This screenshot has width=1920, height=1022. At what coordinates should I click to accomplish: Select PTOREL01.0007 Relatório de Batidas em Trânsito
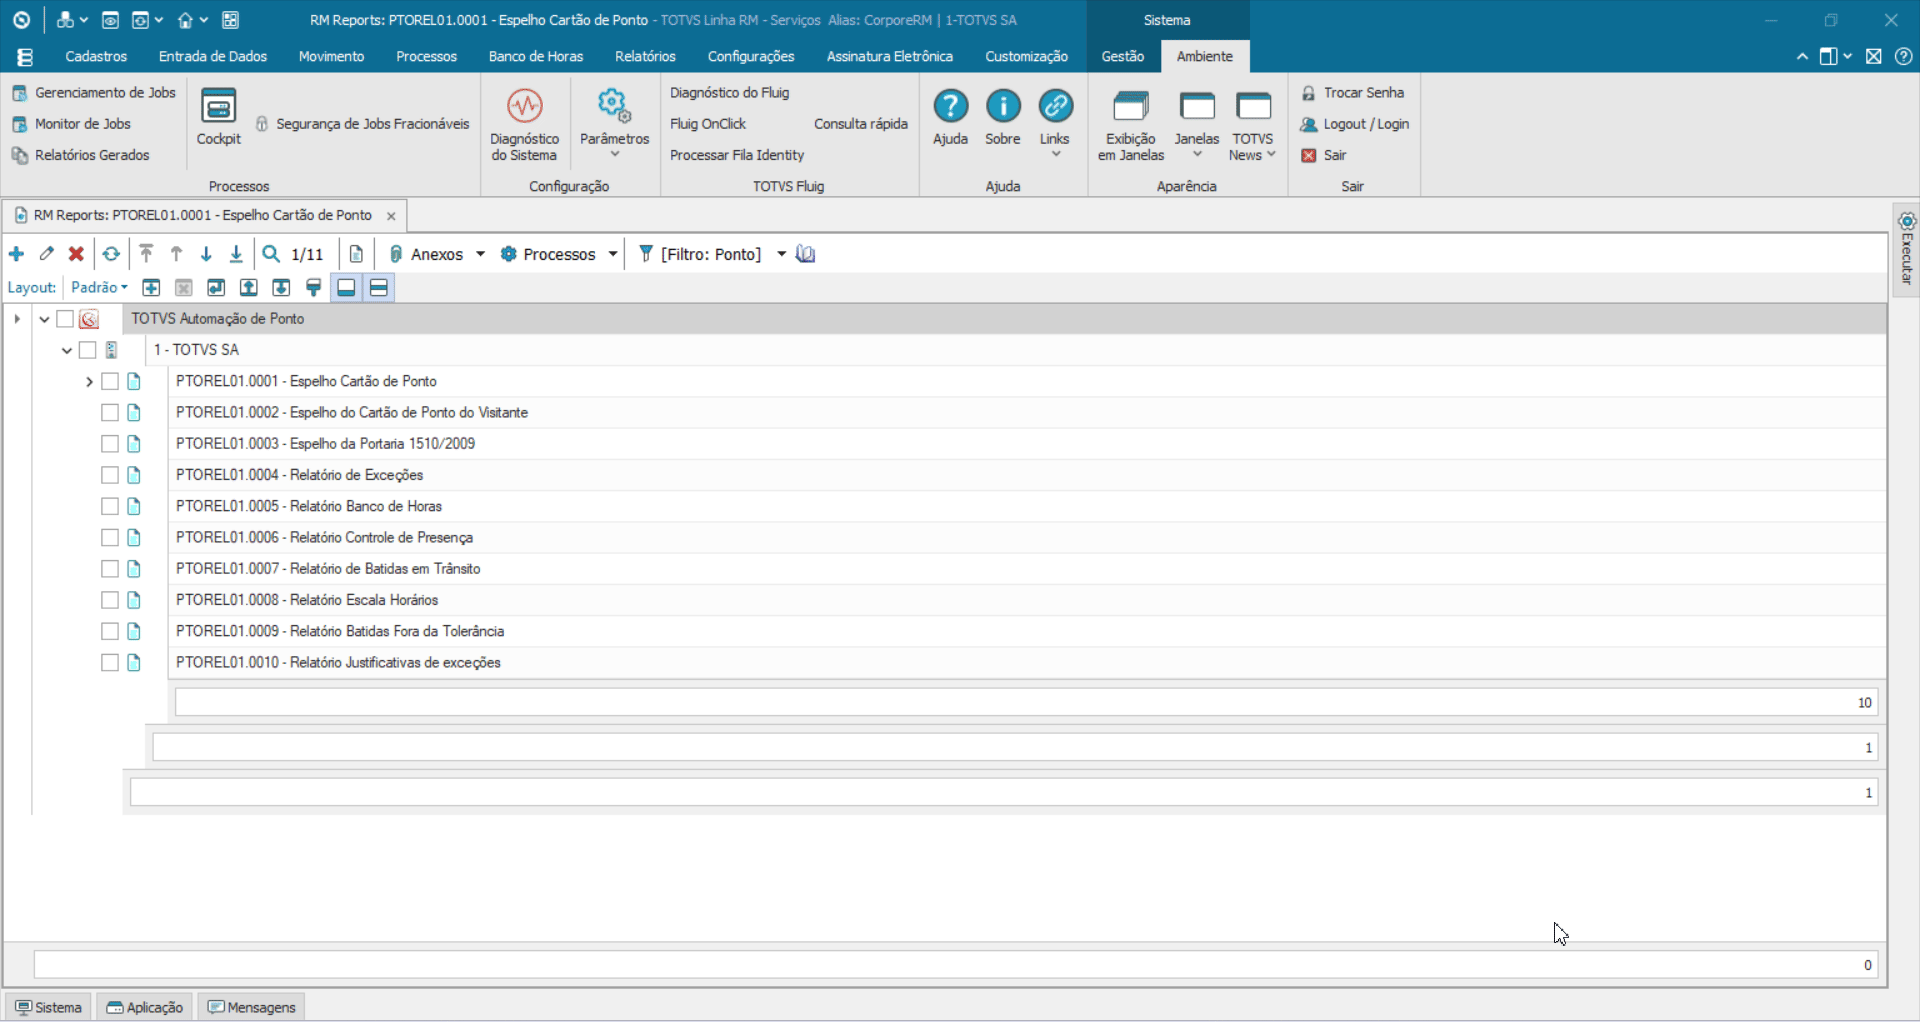1026,569
